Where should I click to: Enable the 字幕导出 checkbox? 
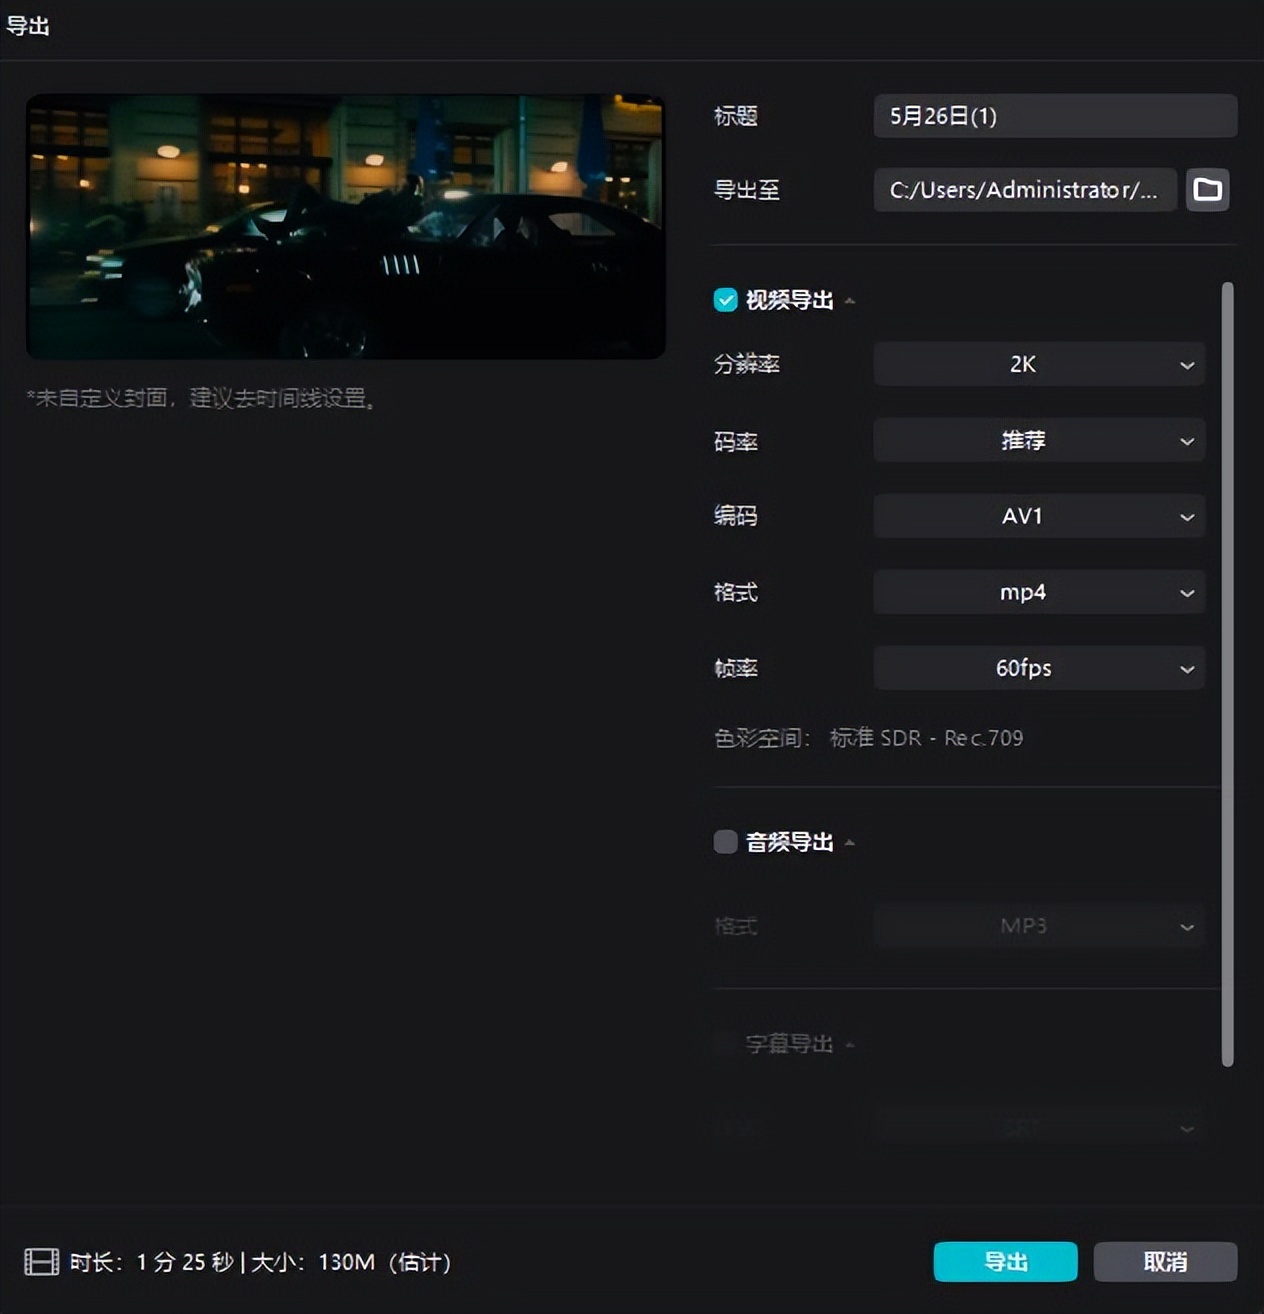pos(725,1043)
